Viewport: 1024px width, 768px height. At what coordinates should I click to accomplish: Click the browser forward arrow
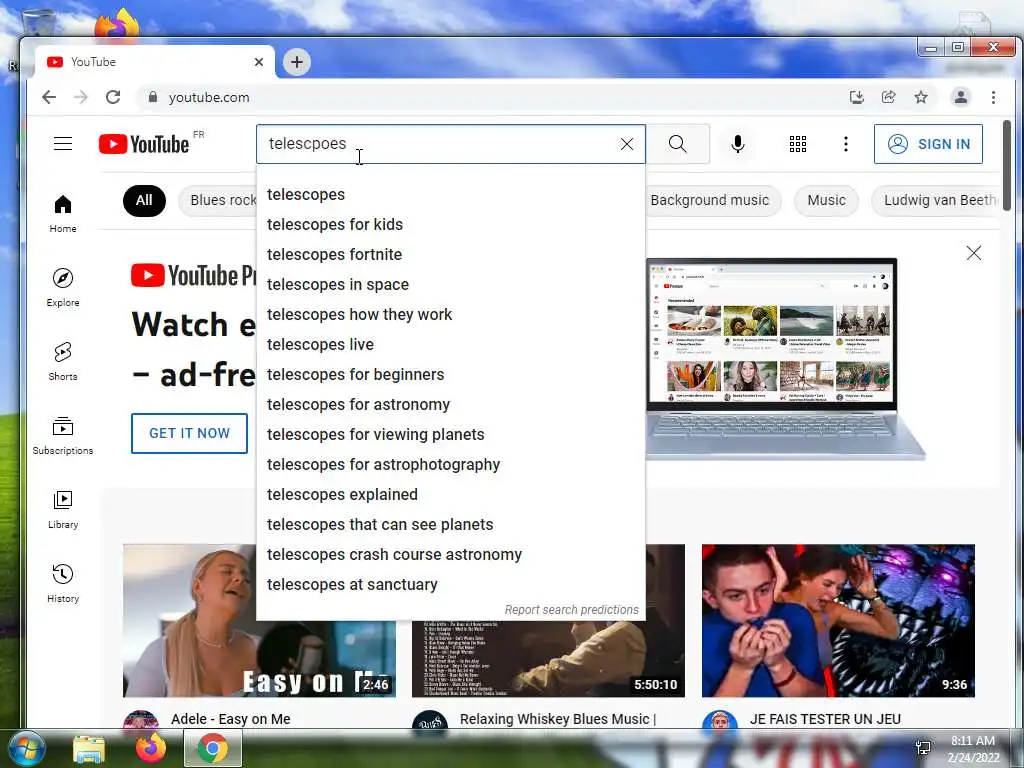tap(81, 97)
